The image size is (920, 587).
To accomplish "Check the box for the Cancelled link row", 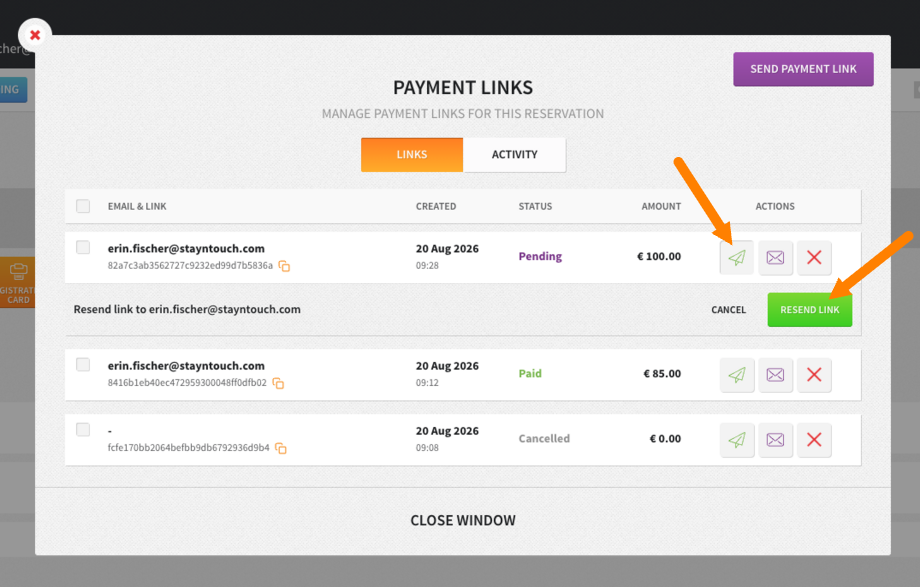I will (x=83, y=430).
